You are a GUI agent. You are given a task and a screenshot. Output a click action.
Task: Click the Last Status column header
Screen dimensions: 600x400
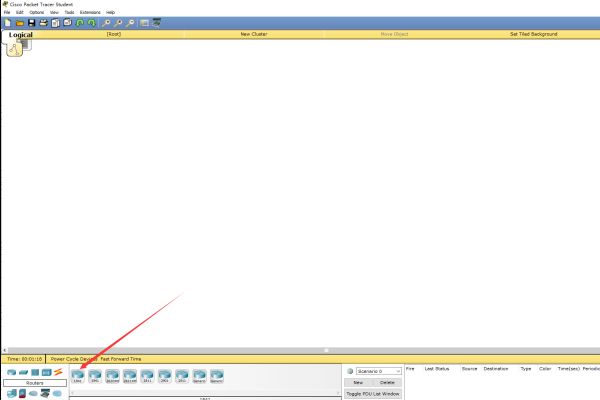coord(437,369)
